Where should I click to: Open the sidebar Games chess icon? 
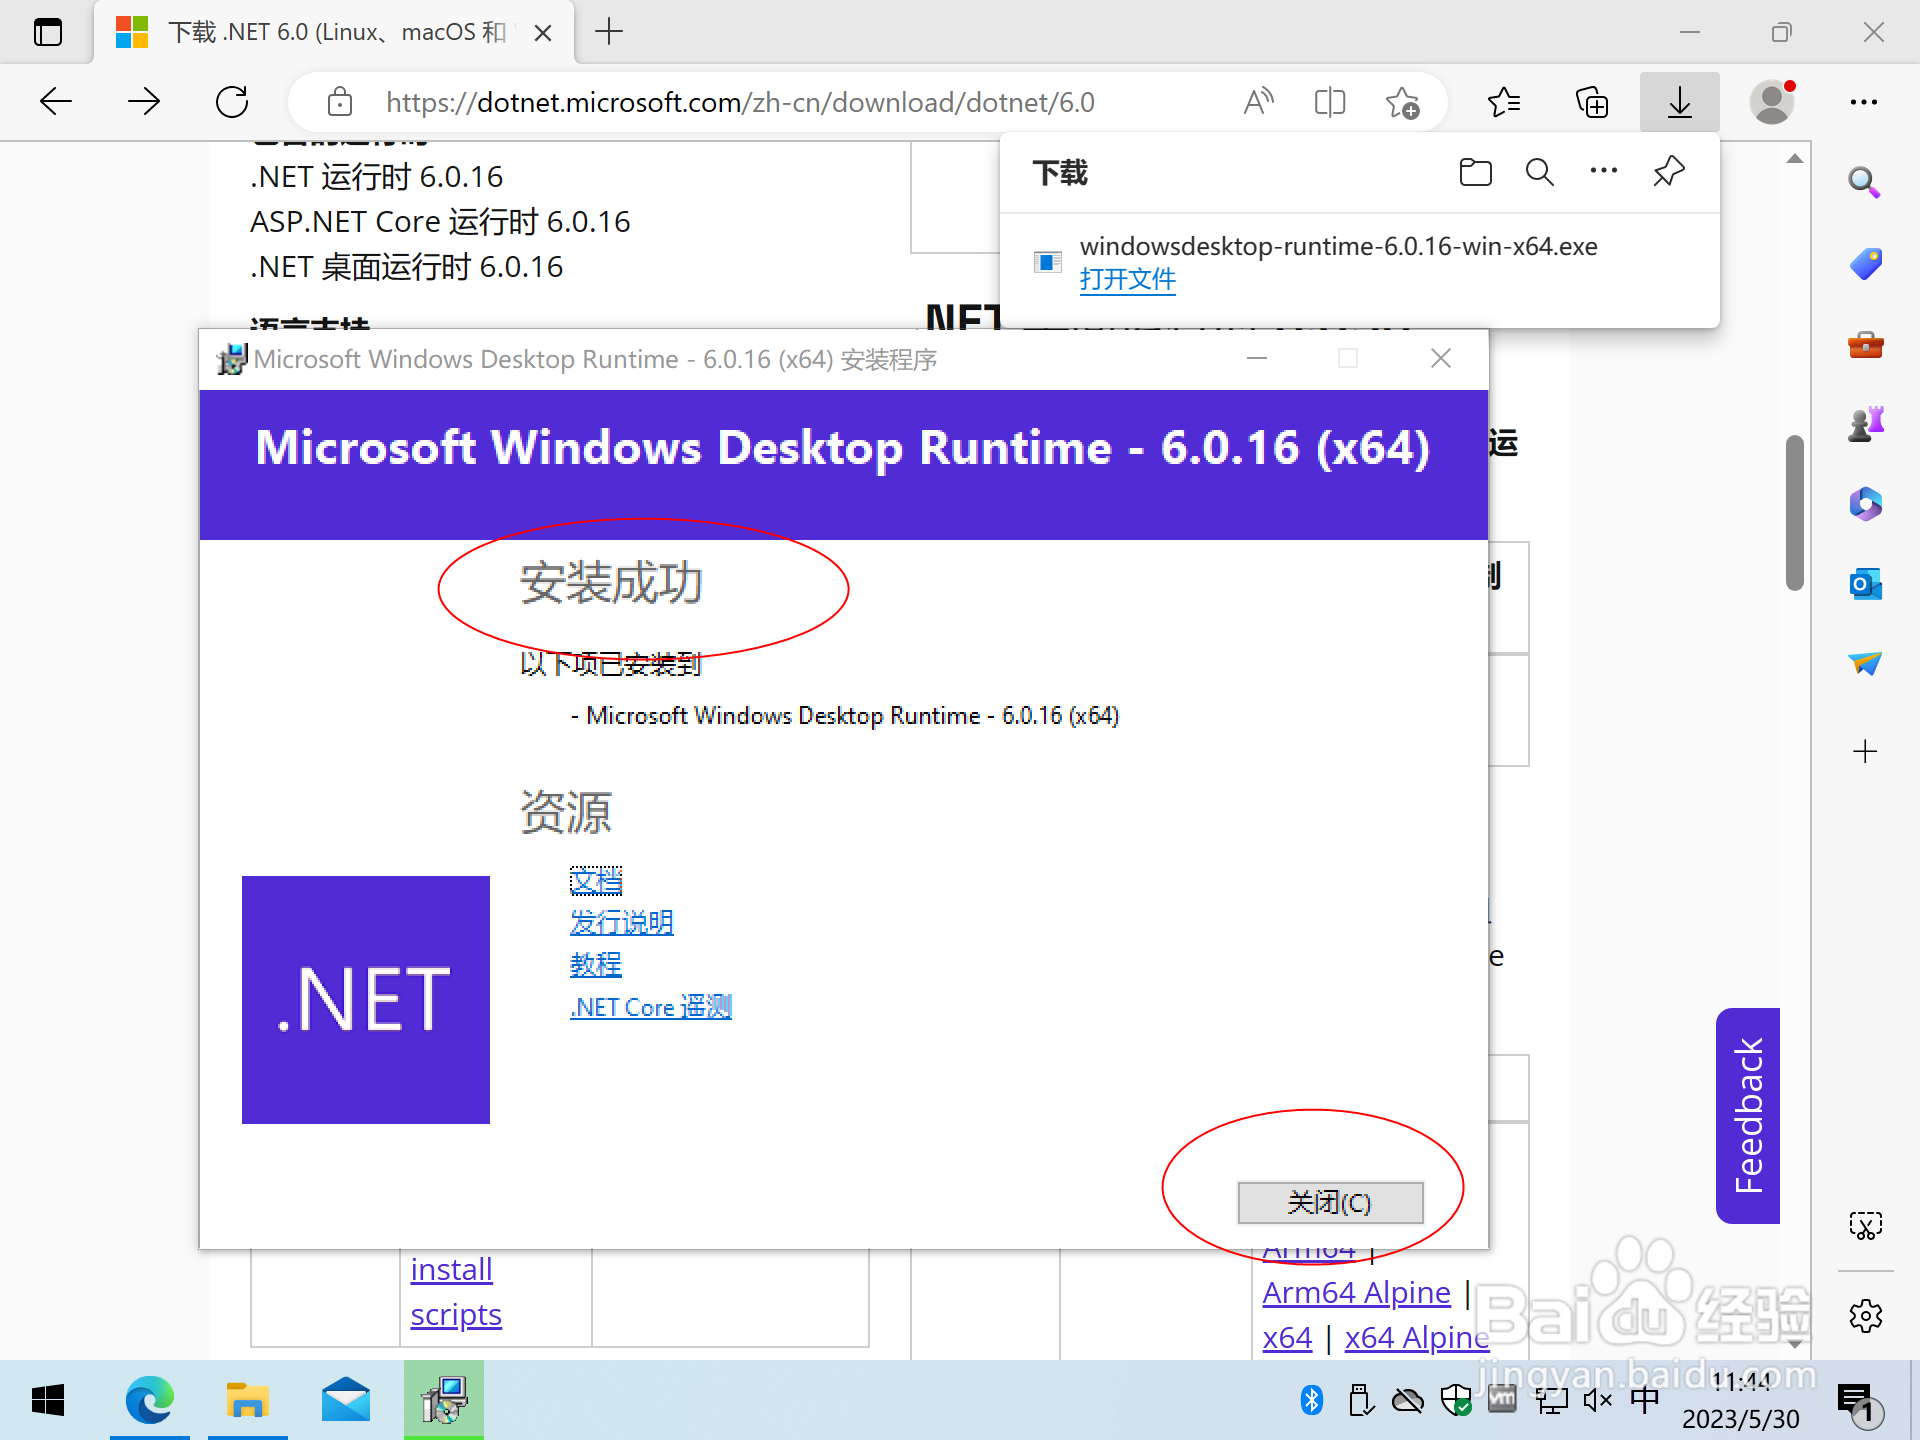1864,424
